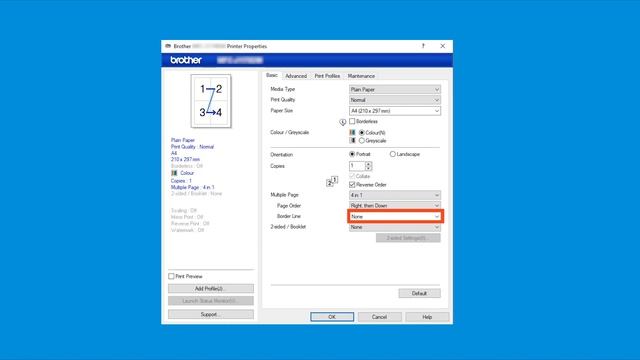Switch to the Print Profiles tab
This screenshot has width=640, height=360.
point(327,76)
